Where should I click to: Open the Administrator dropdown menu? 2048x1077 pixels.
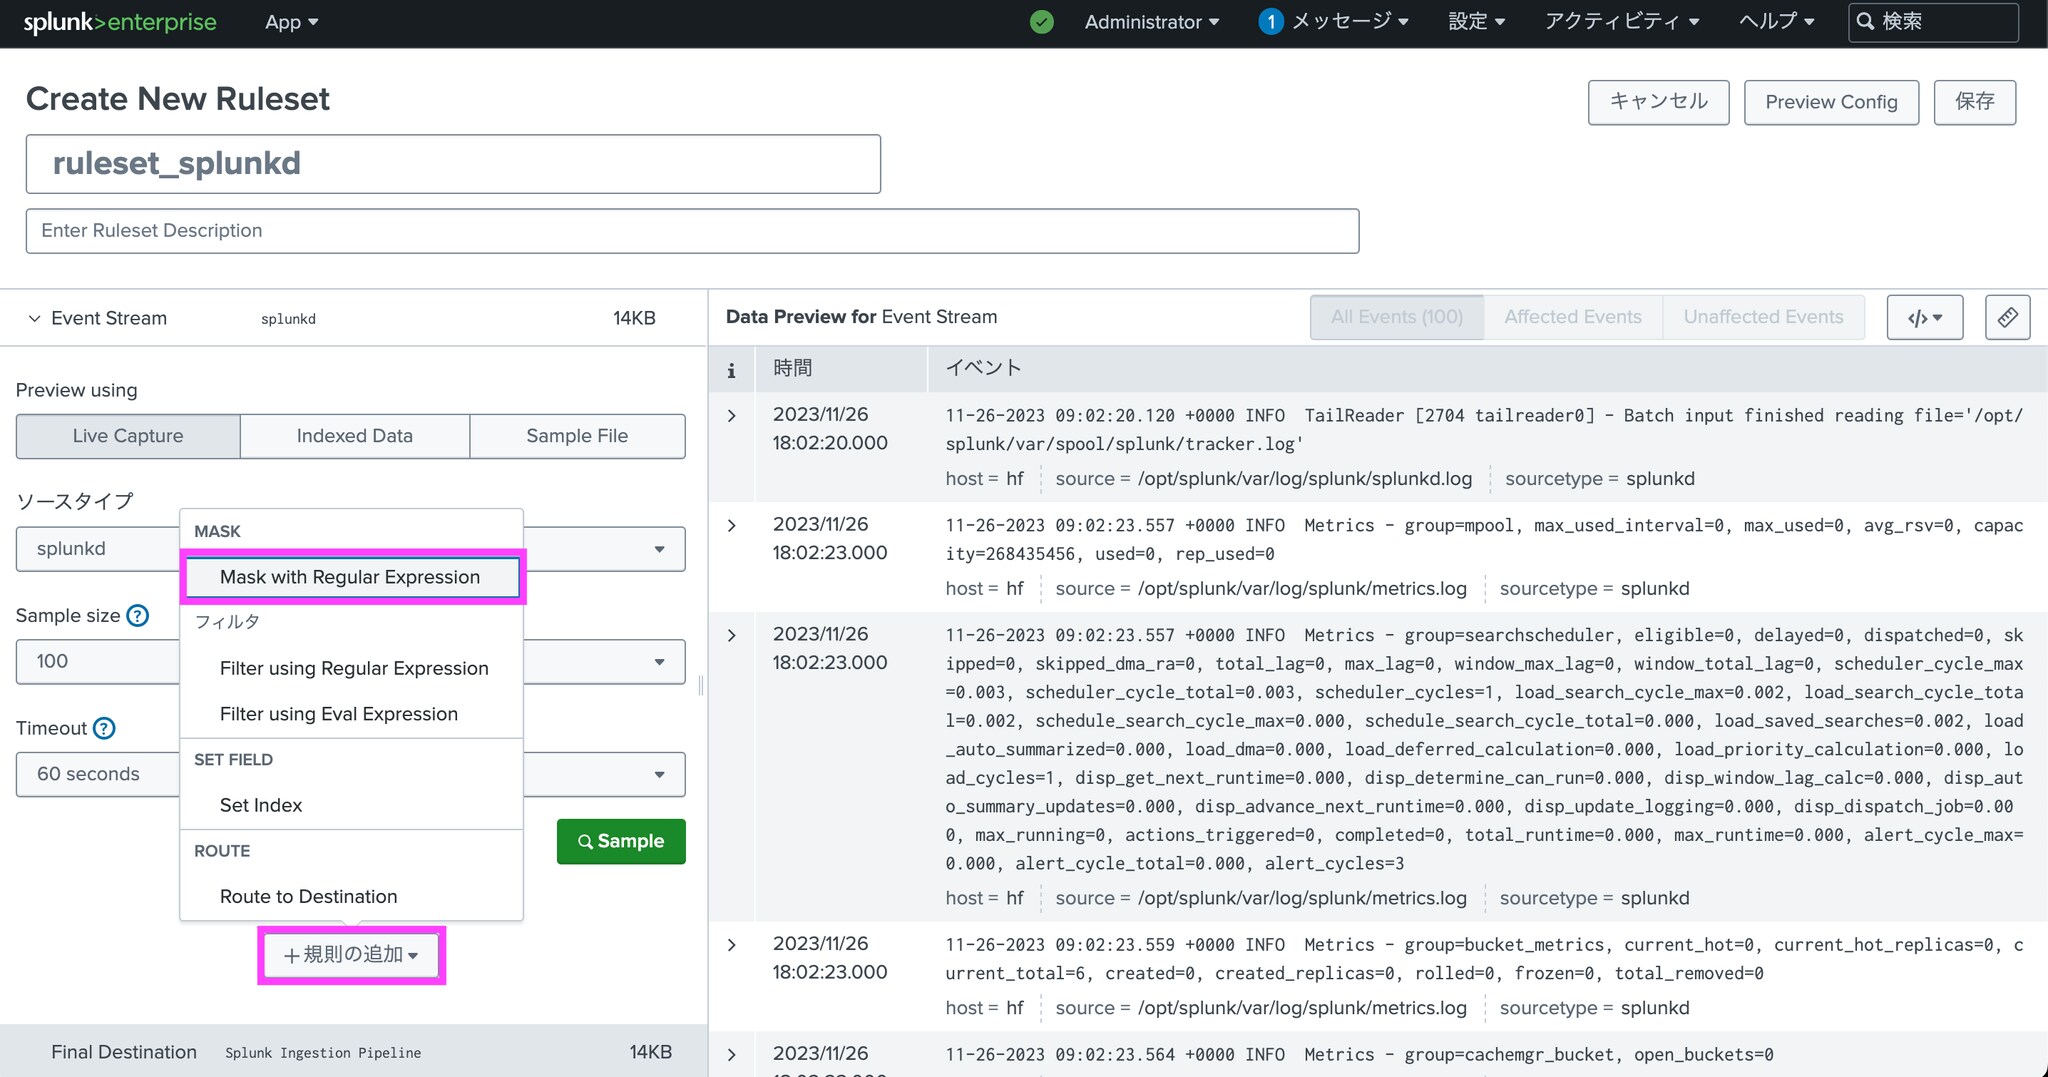1151,22
